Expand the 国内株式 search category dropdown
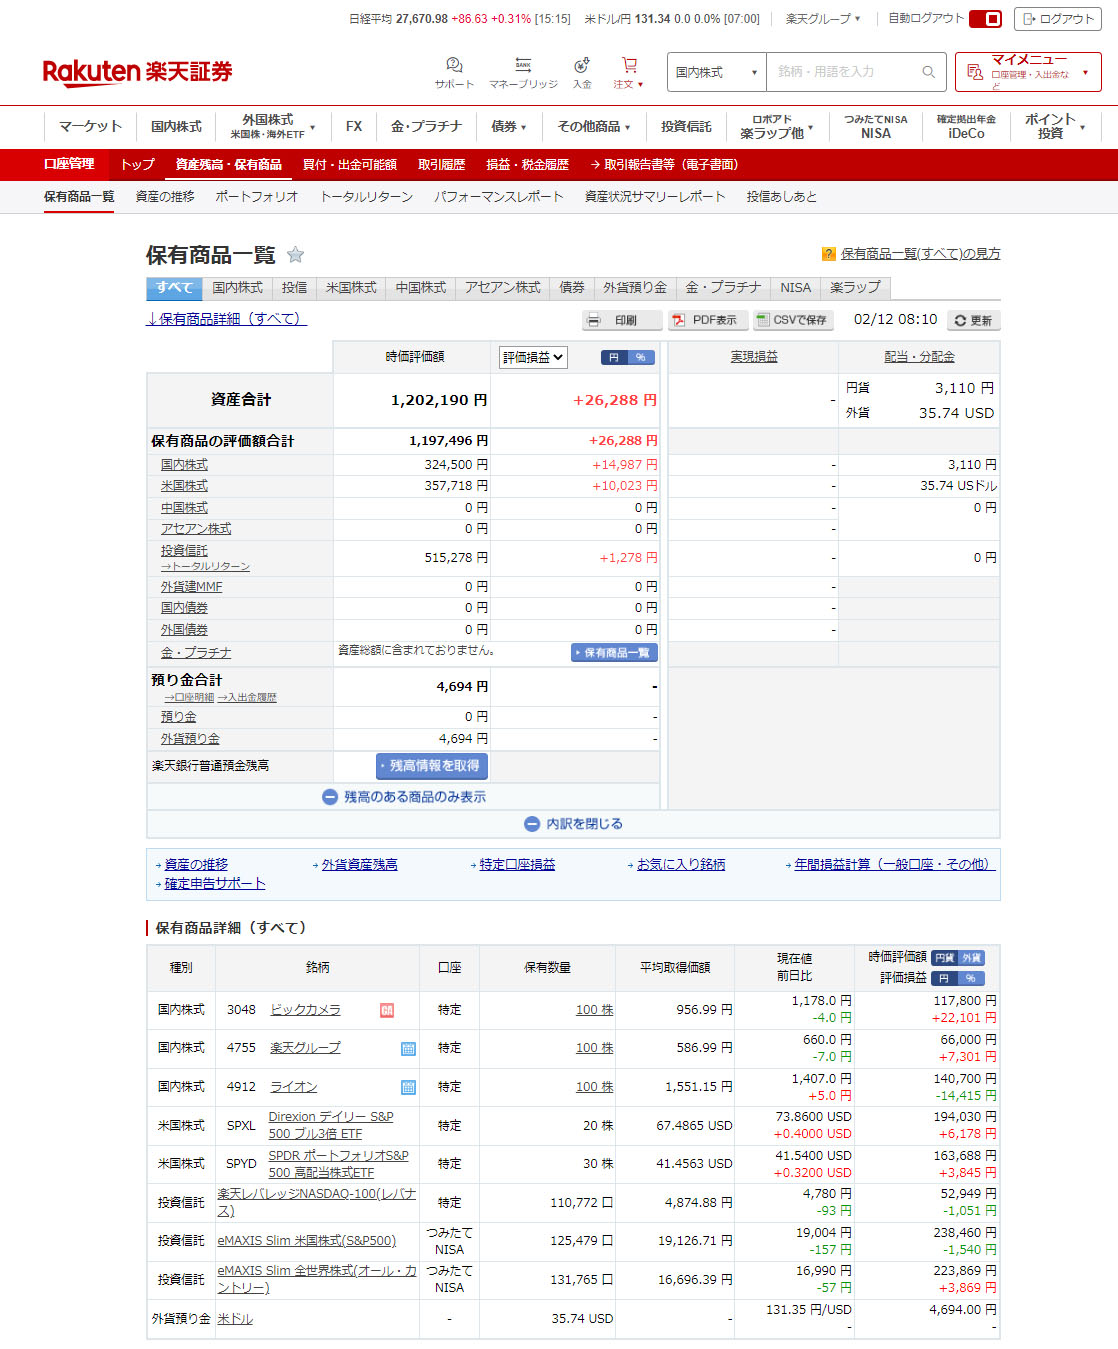The width and height of the screenshot is (1118, 1349). click(x=716, y=72)
